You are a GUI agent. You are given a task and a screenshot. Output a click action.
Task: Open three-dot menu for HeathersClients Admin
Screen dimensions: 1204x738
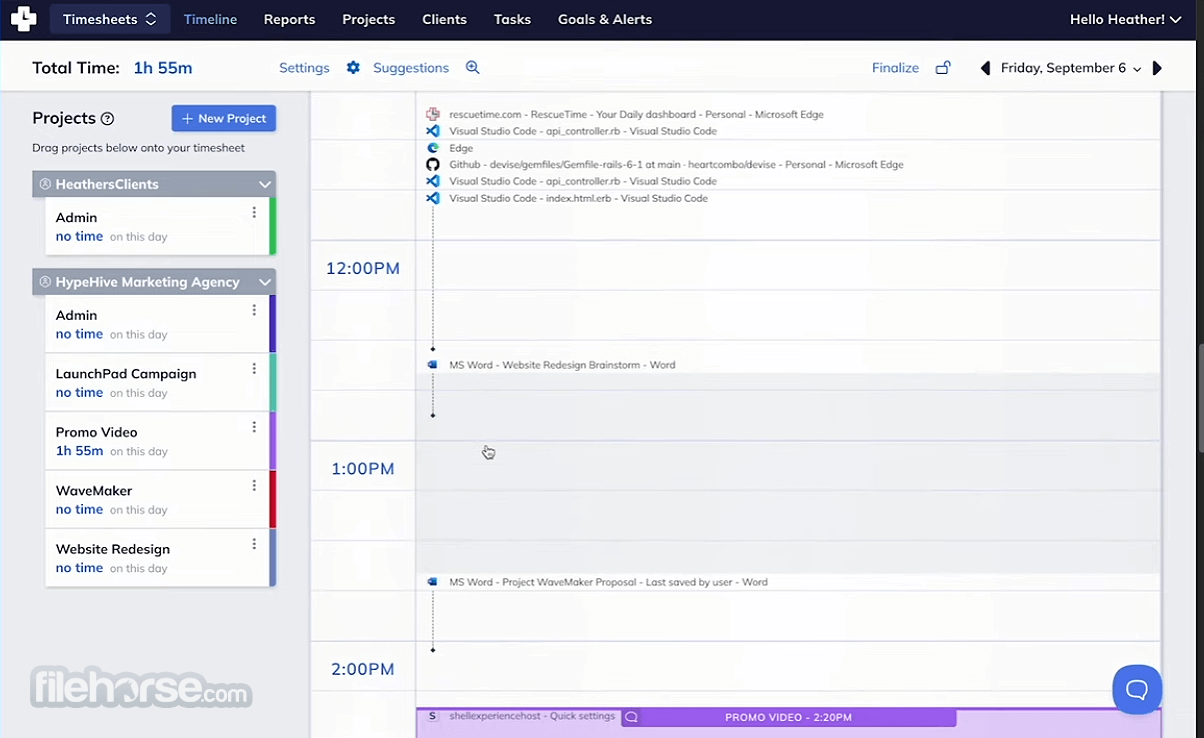[x=254, y=212]
